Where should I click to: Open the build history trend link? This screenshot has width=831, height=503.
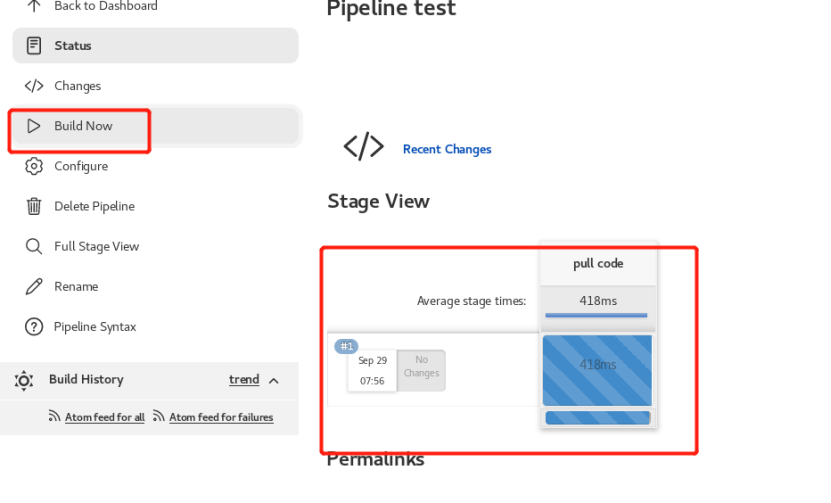pos(244,380)
